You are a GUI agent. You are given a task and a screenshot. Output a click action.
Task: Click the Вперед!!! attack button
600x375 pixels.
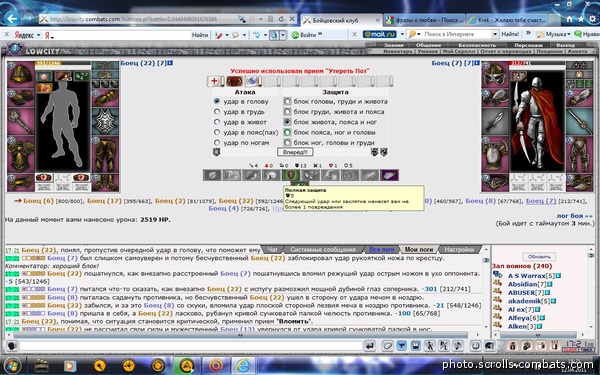click(x=295, y=152)
